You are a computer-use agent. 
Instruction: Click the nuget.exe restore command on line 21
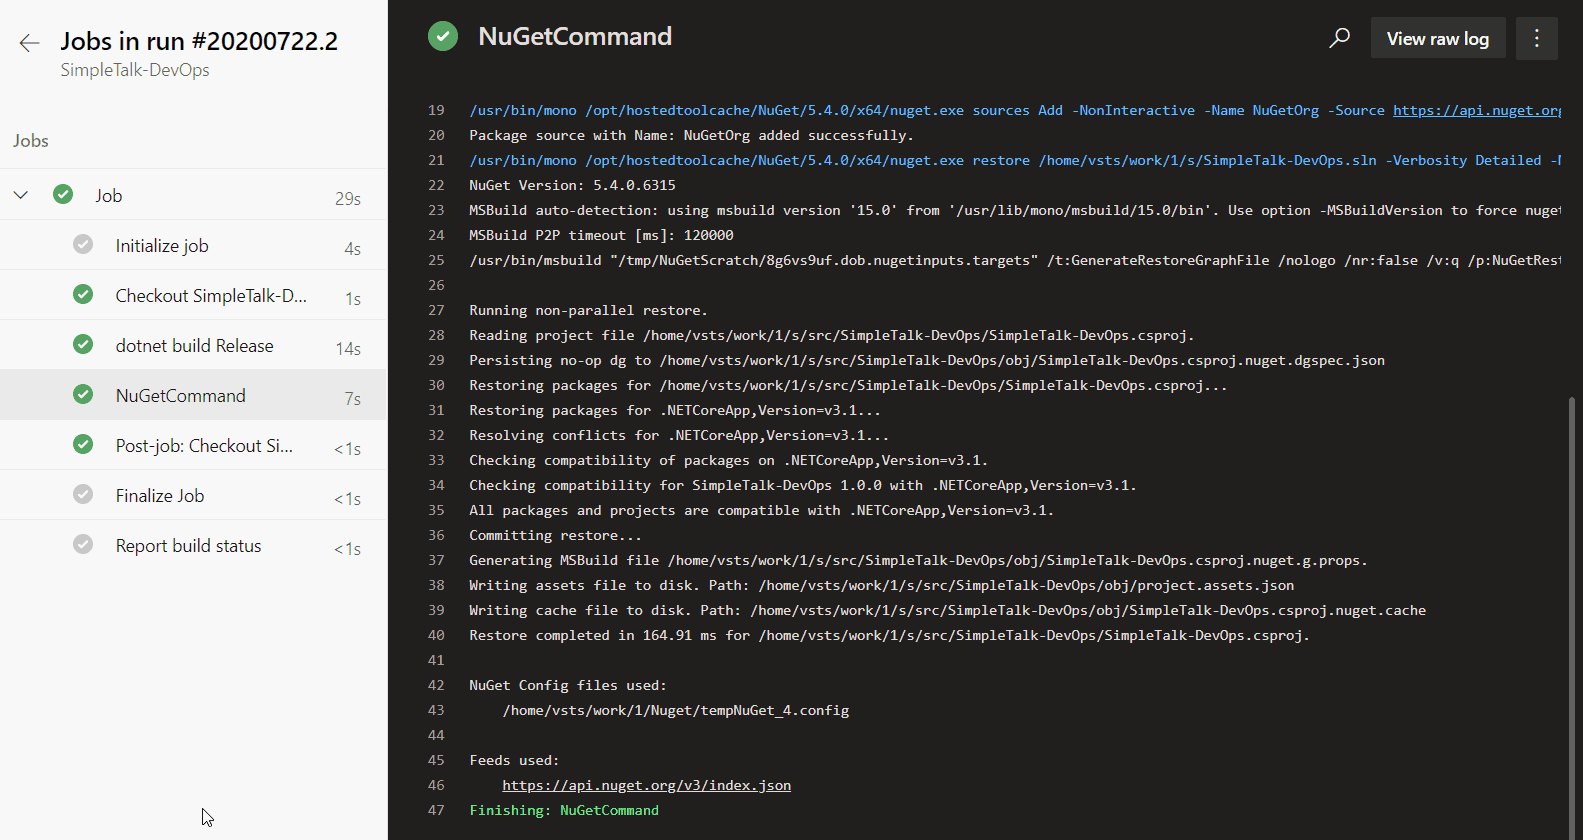coord(1015,160)
